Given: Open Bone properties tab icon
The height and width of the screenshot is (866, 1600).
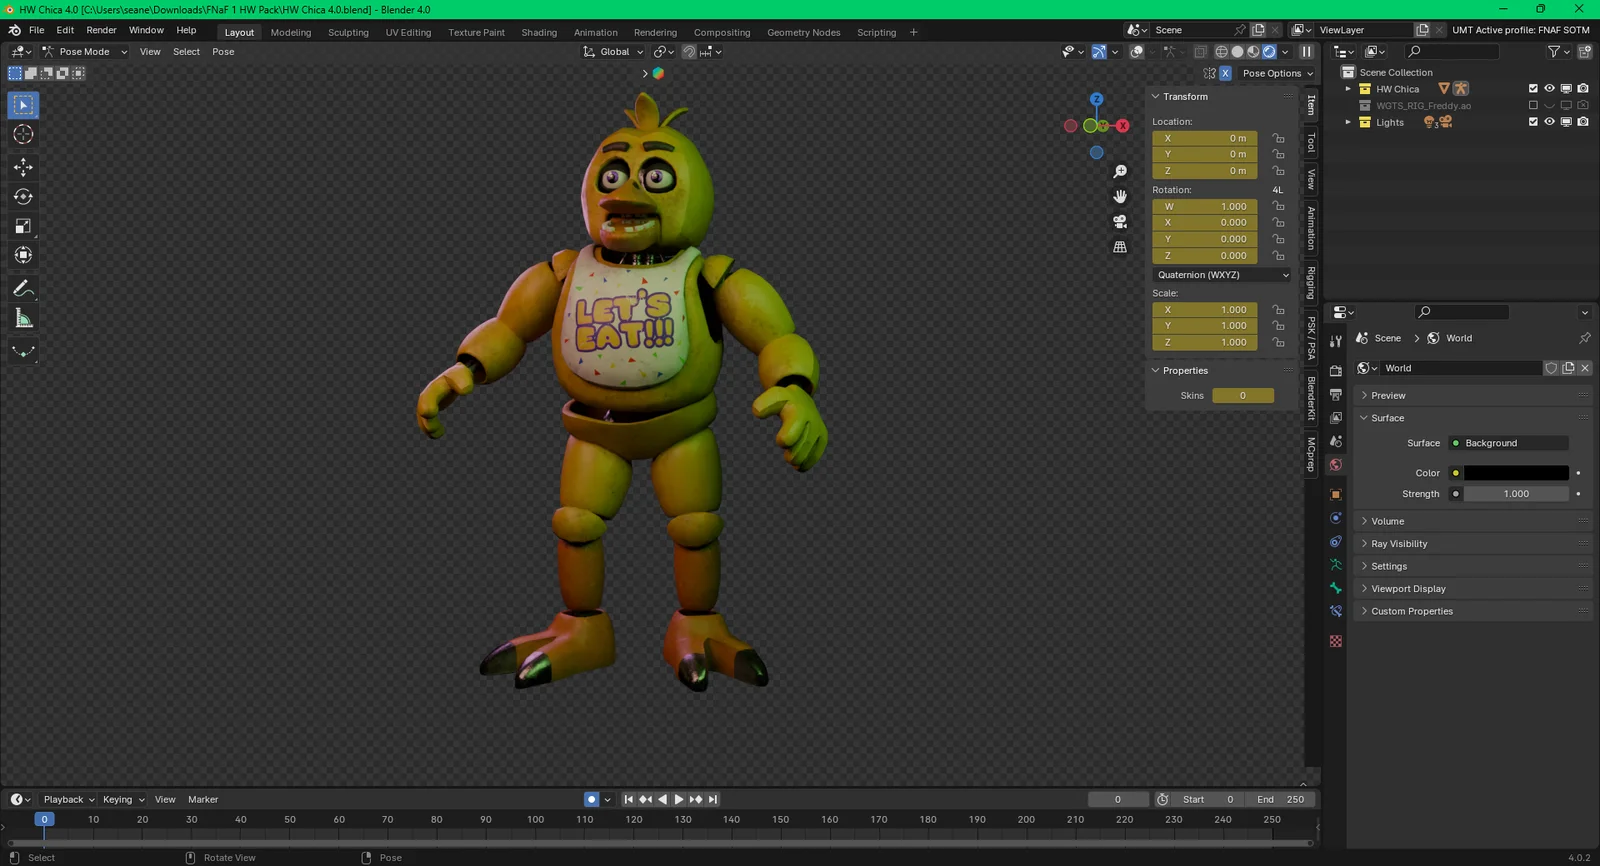Looking at the screenshot, I should [1336, 588].
